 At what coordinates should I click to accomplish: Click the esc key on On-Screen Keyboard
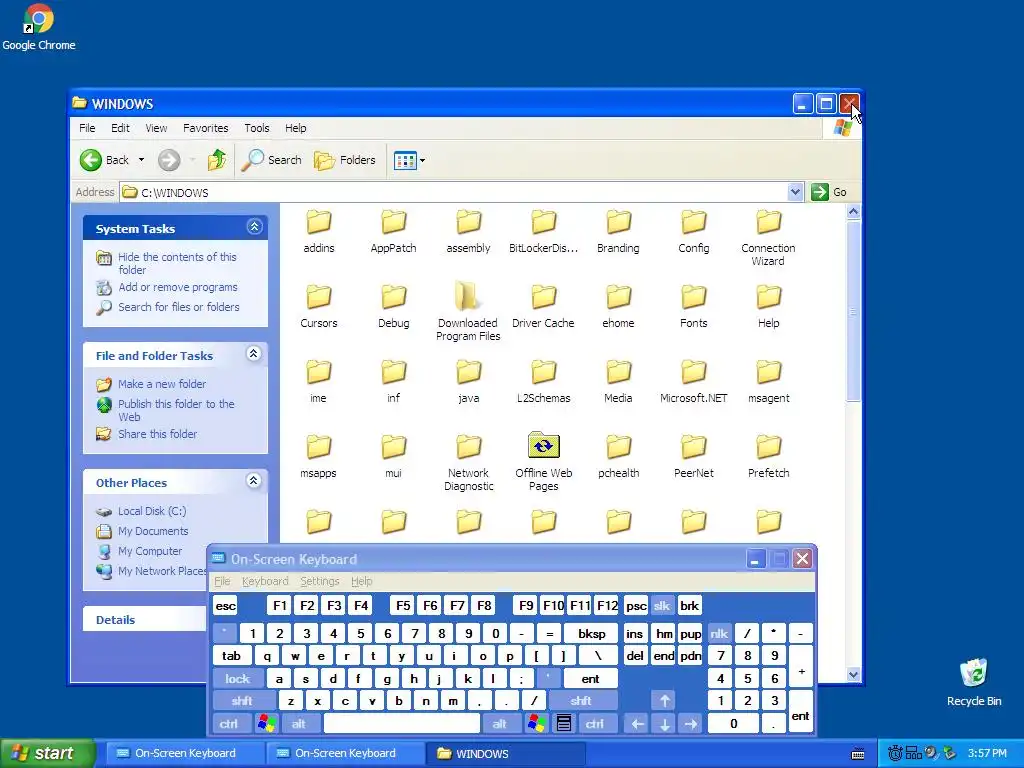225,605
